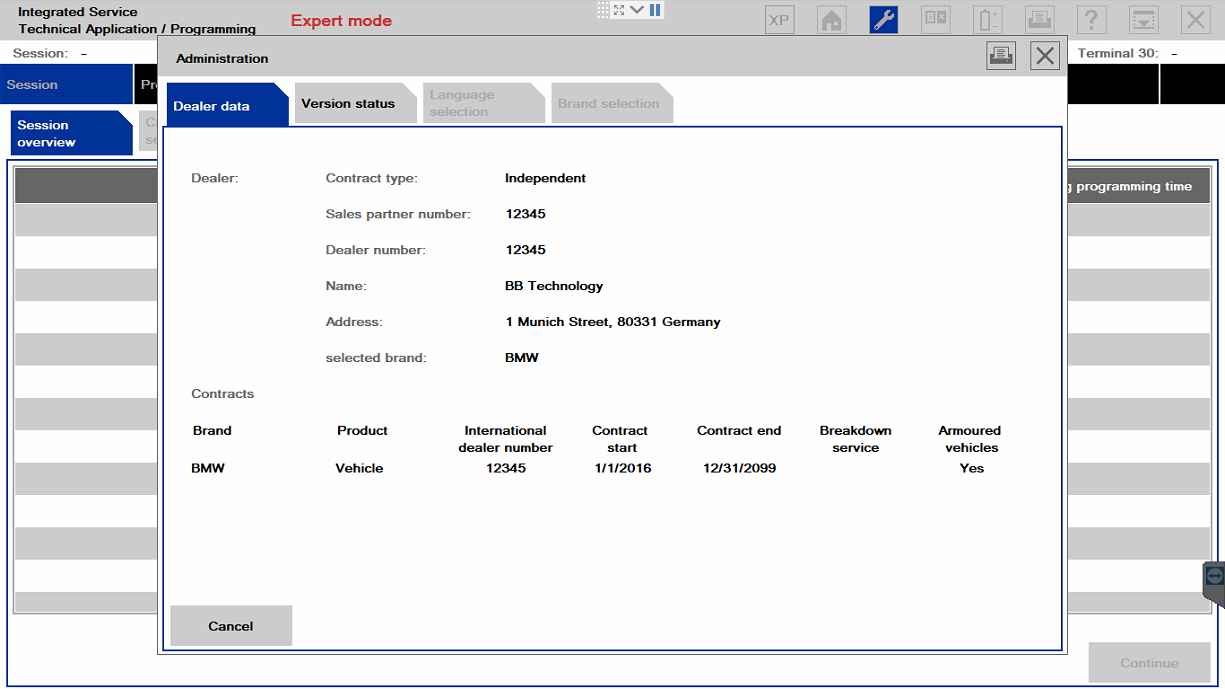Open the battery status icon
The height and width of the screenshot is (689, 1225).
click(x=988, y=20)
